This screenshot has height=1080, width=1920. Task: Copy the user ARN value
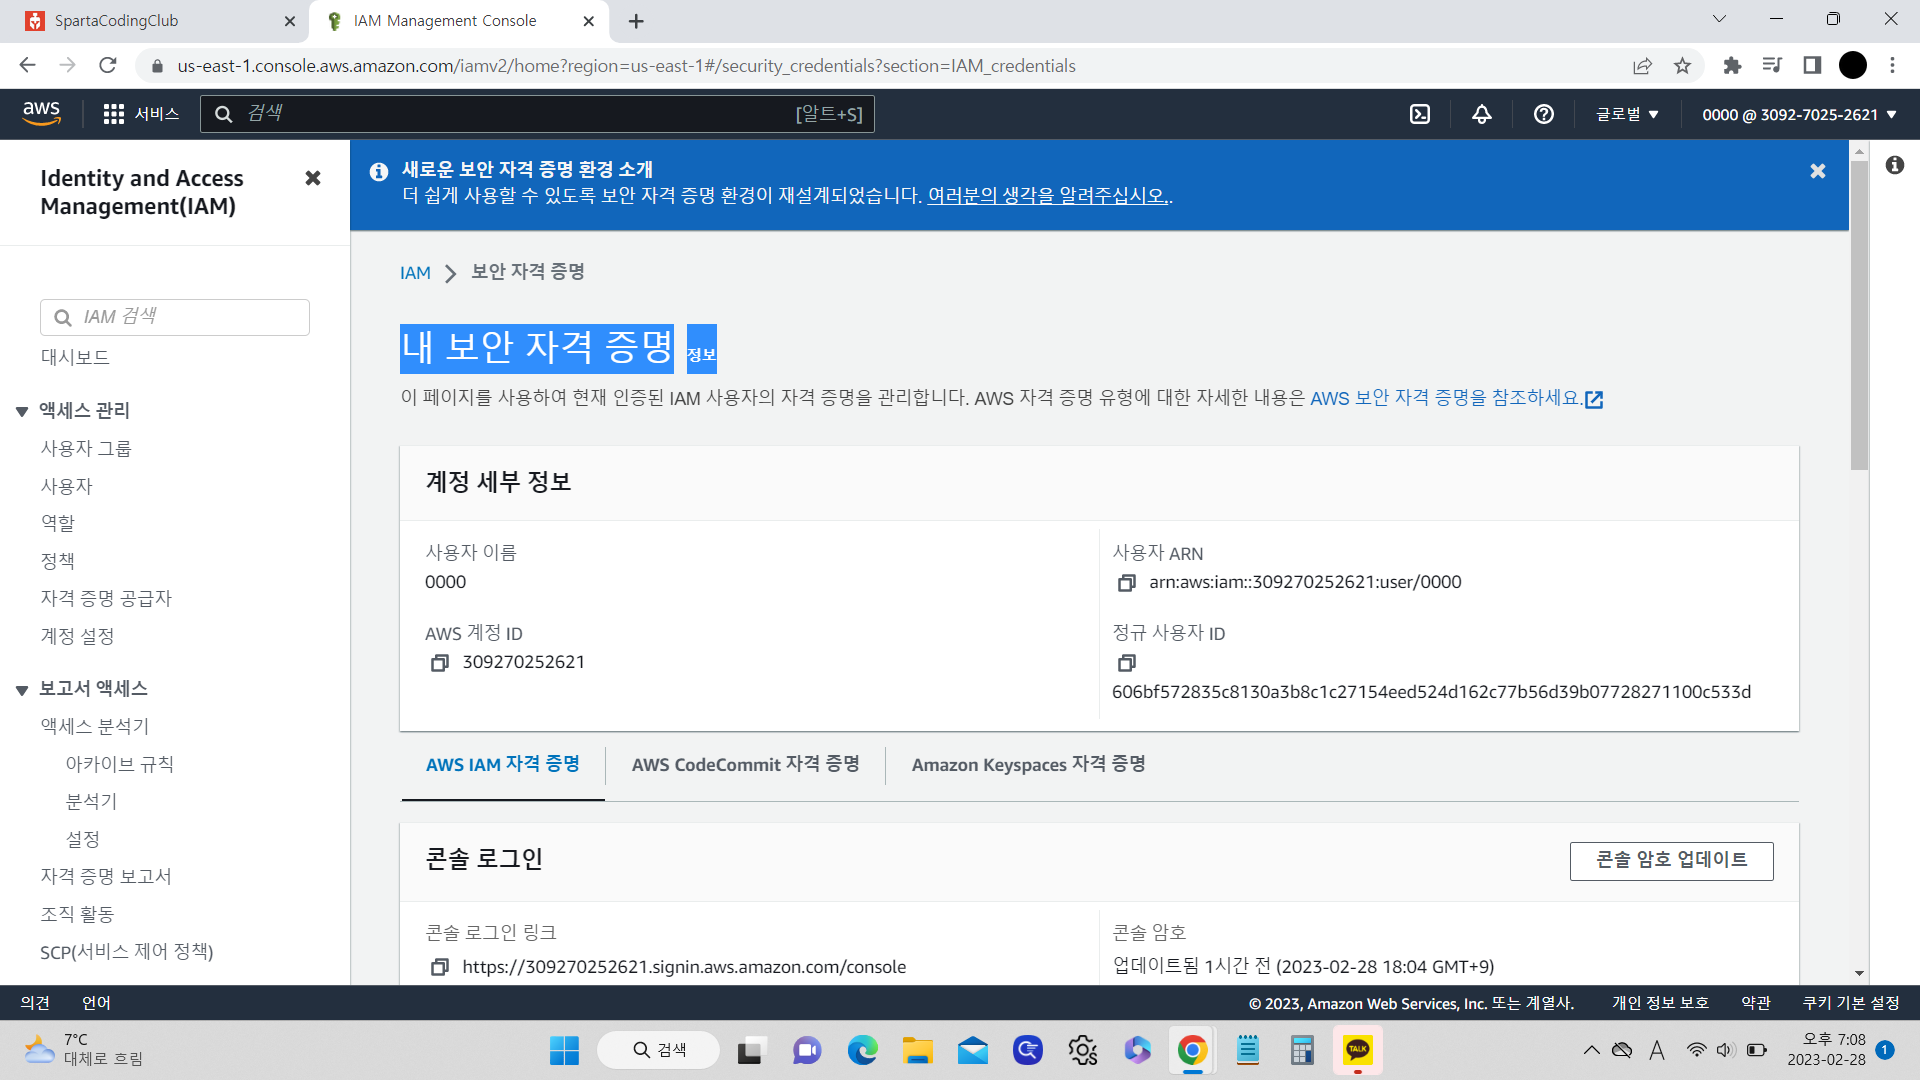[x=1127, y=583]
